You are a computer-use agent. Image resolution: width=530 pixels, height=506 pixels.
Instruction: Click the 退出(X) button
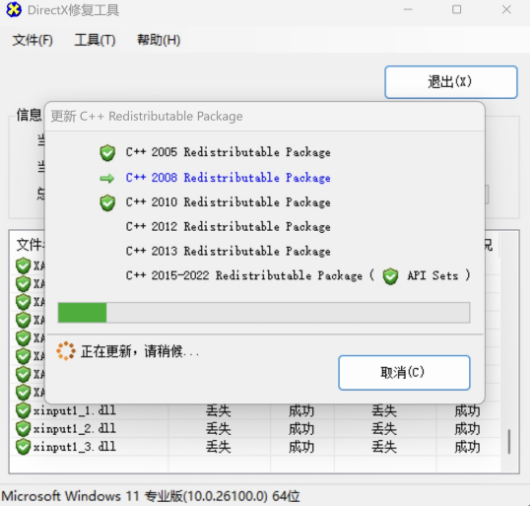451,82
